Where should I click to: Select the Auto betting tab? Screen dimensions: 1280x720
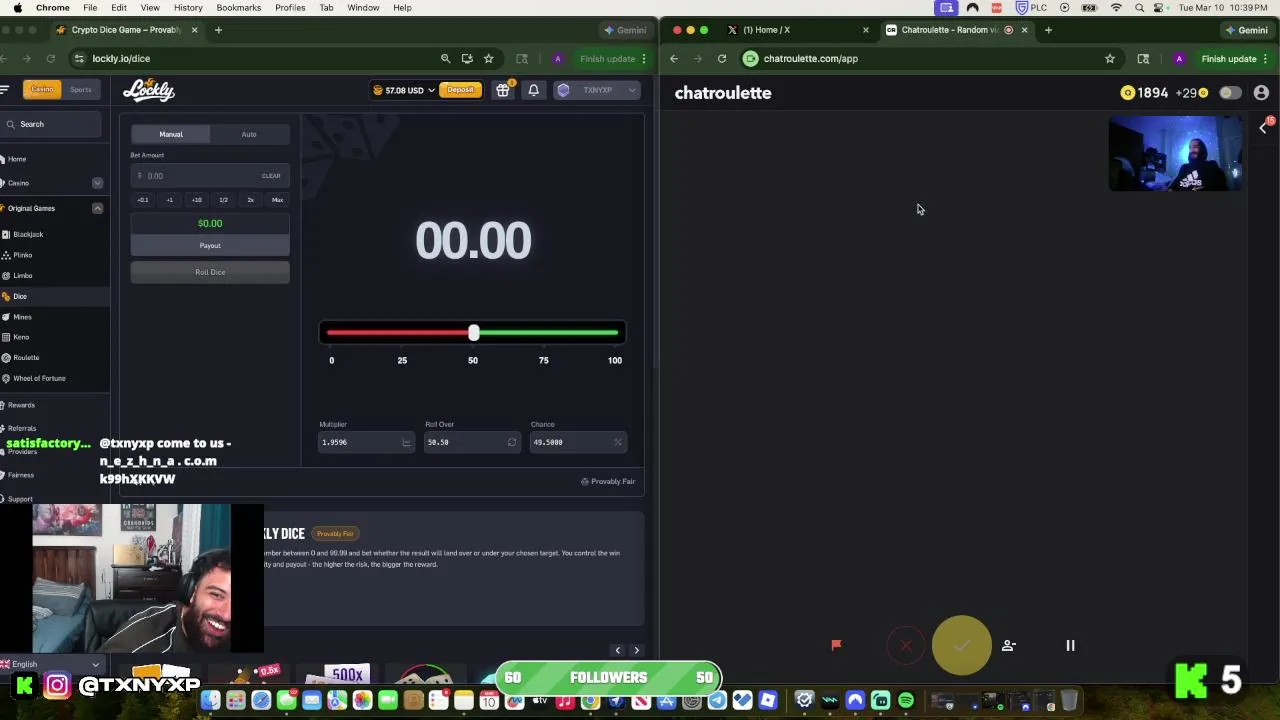(x=249, y=134)
